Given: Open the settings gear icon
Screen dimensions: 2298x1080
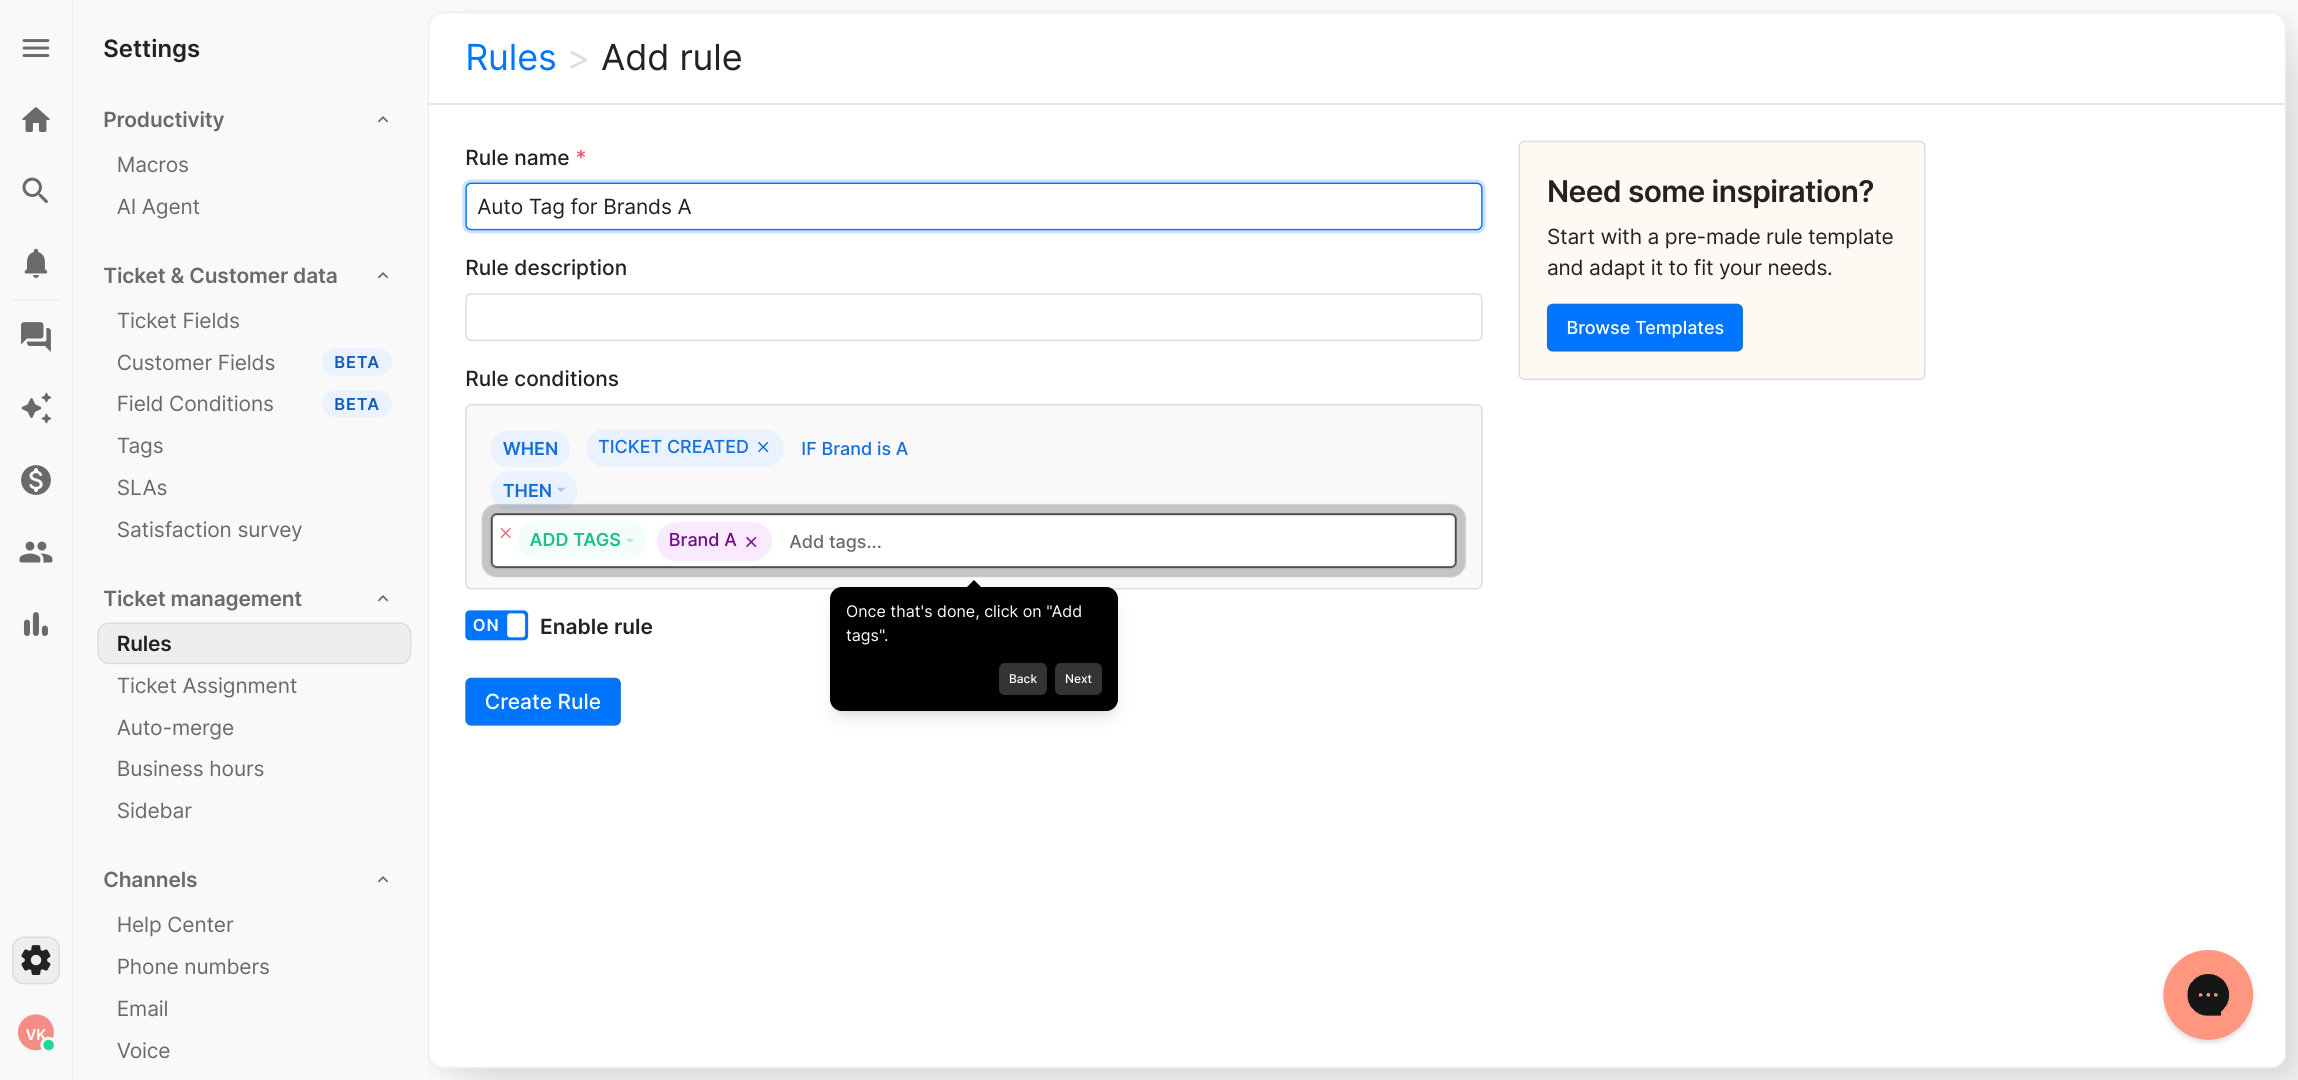Looking at the screenshot, I should (x=36, y=960).
